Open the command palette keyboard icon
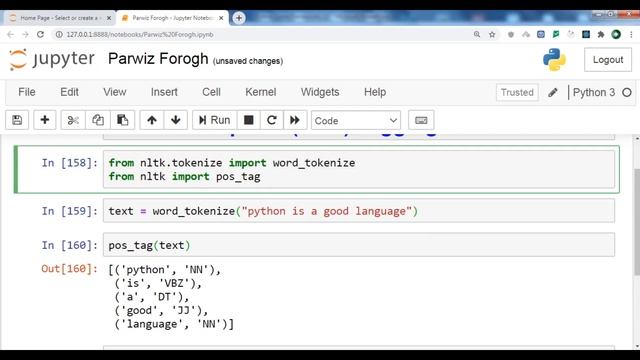The image size is (640, 360). point(421,120)
